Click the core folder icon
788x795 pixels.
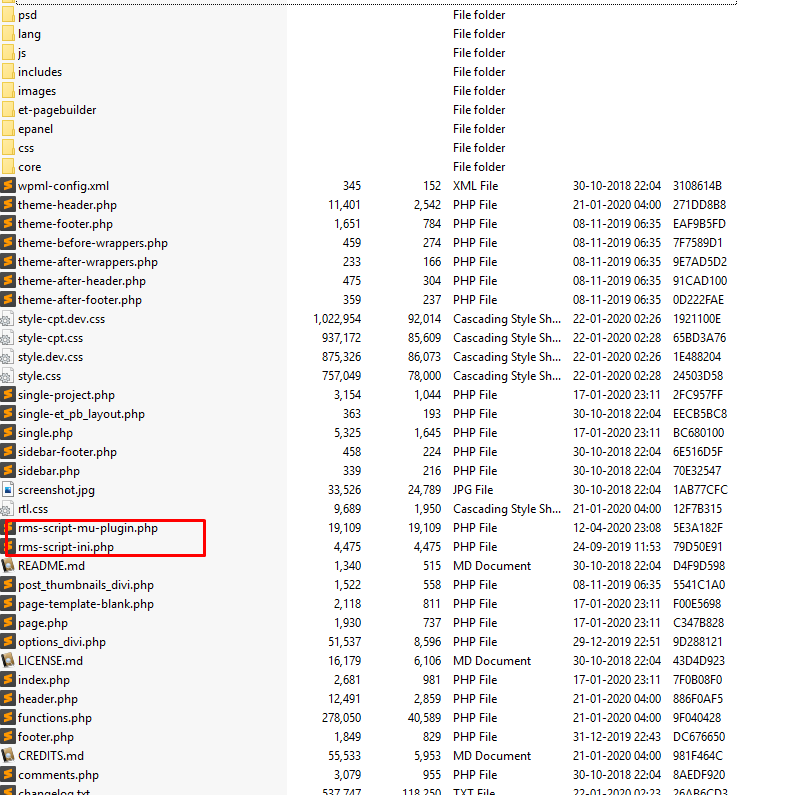click(8, 167)
